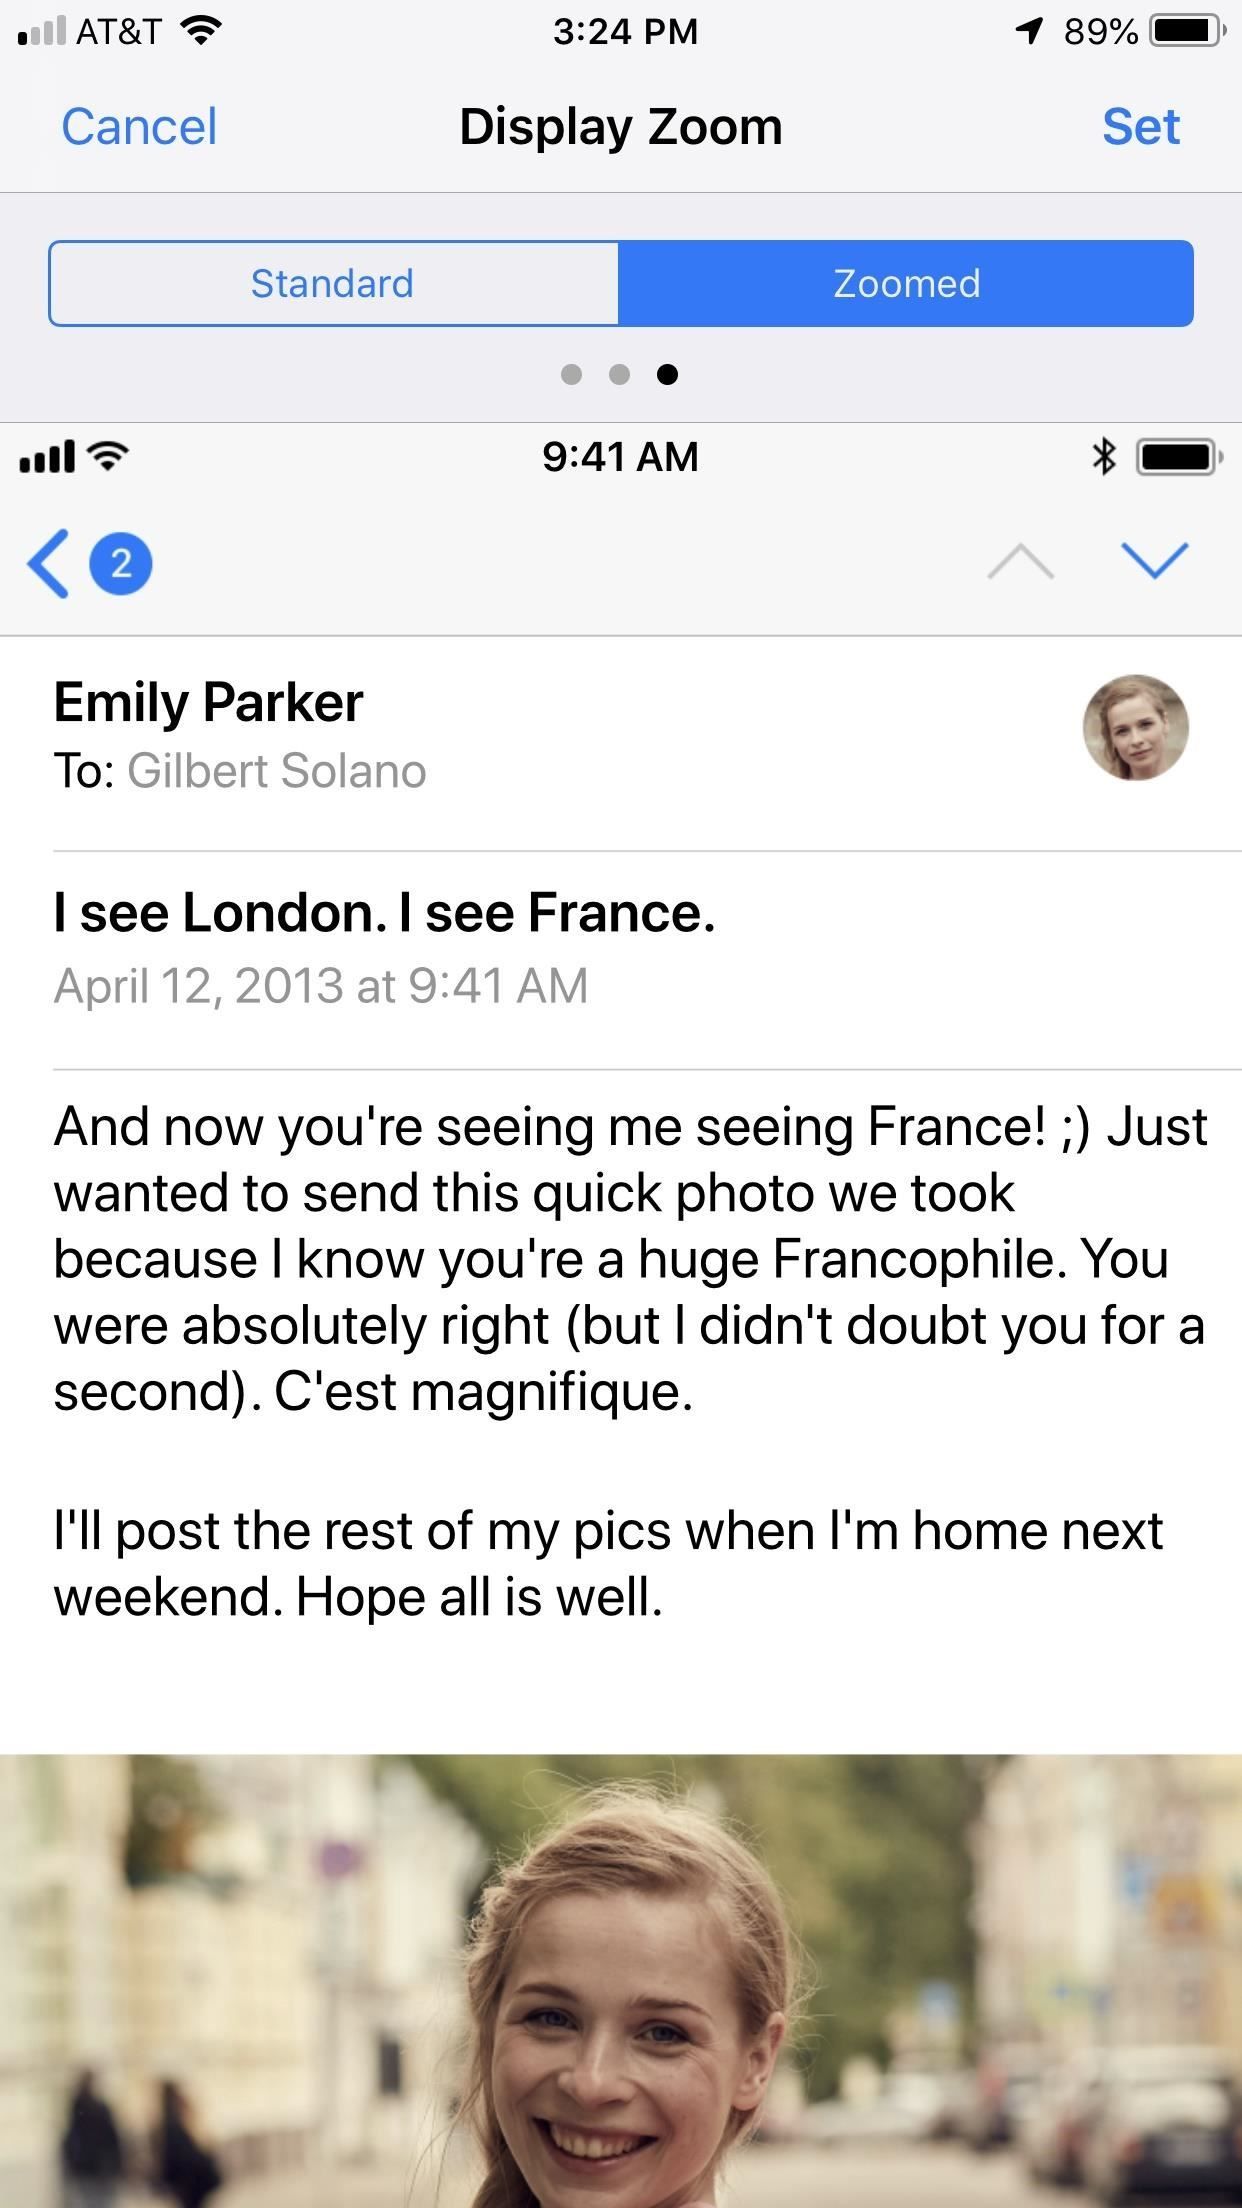The width and height of the screenshot is (1242, 2208).
Task: Tap Emily Parker's round avatar photo
Action: (1135, 727)
